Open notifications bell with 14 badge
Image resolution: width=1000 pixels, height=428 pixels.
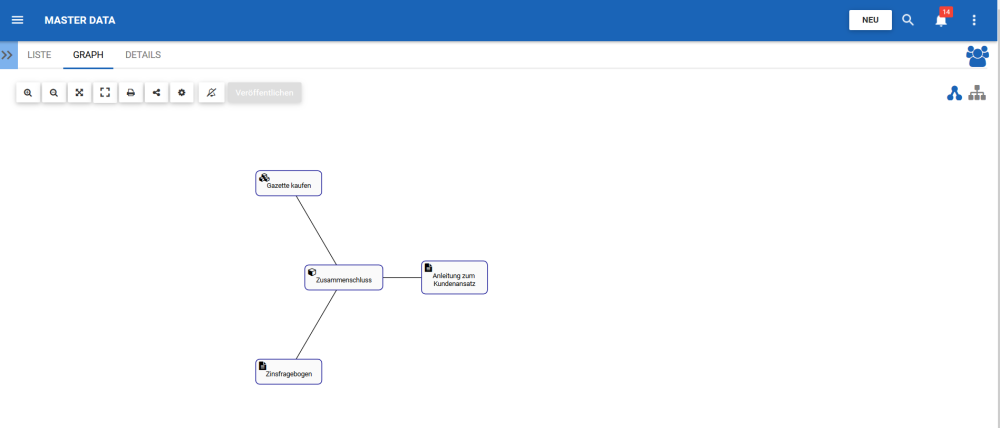click(942, 18)
